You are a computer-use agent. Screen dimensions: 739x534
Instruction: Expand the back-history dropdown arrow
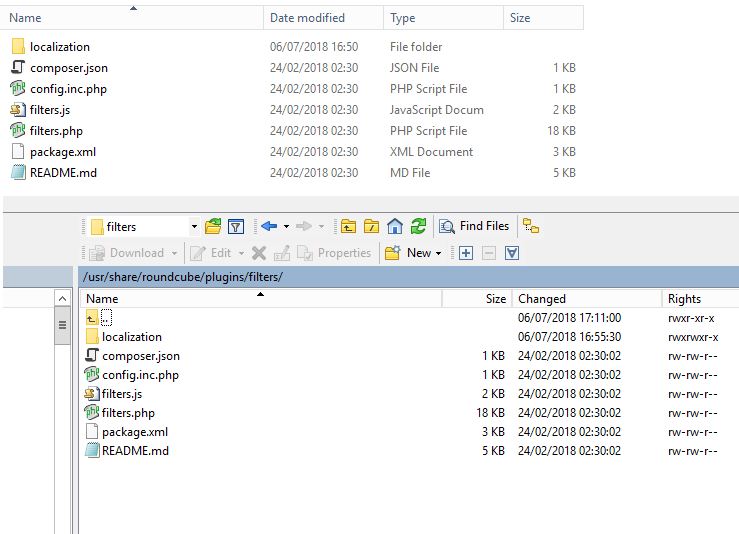click(286, 226)
